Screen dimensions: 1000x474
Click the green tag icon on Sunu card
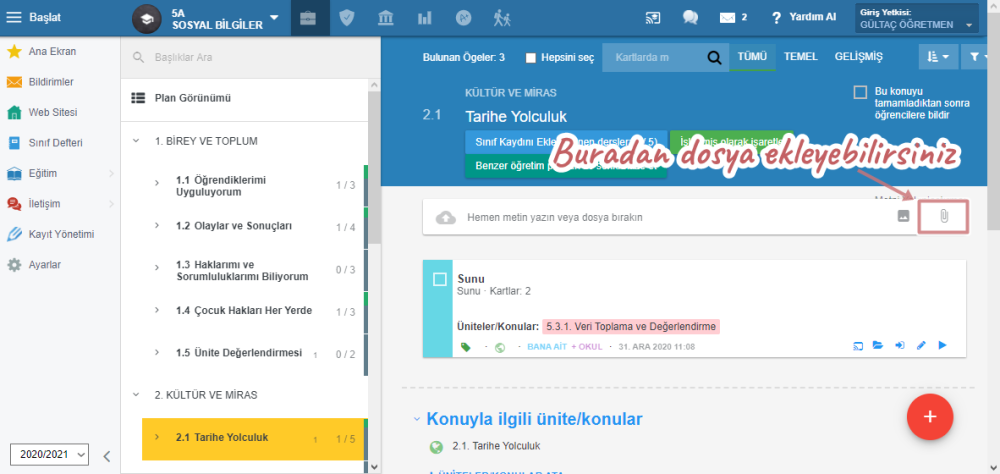pyautogui.click(x=466, y=347)
